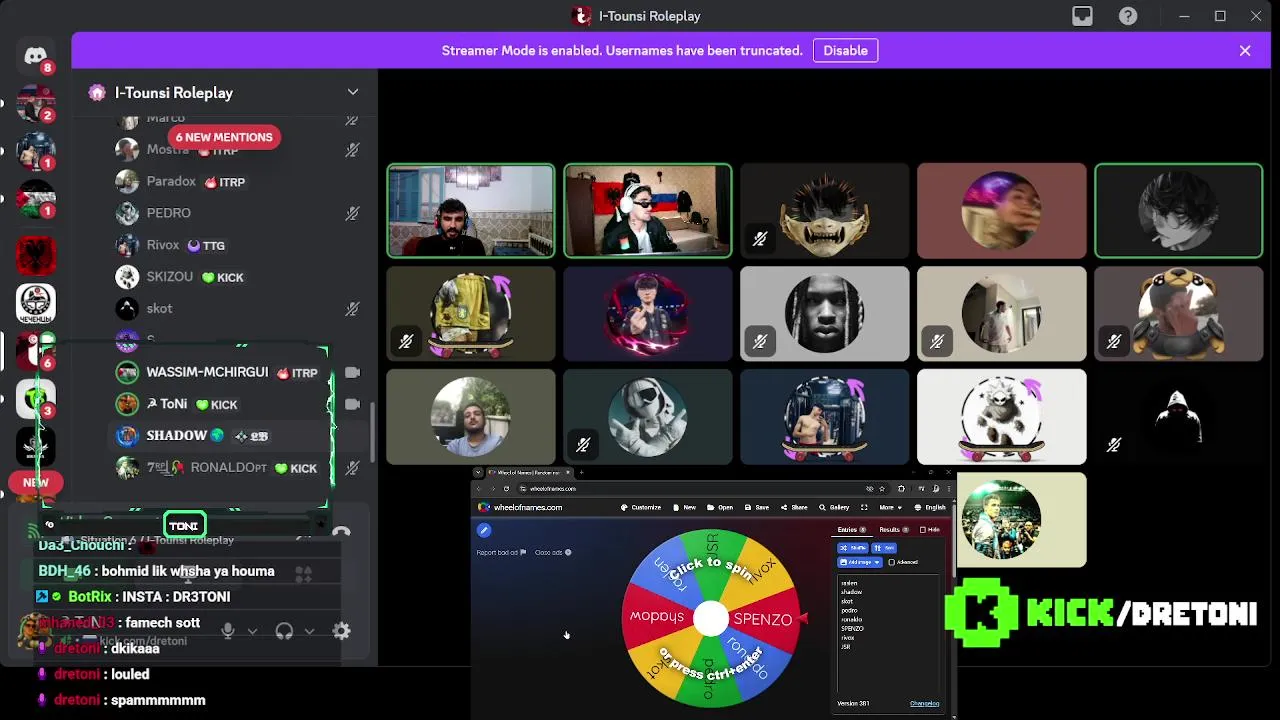Select voice user SHADOW

[236, 436]
